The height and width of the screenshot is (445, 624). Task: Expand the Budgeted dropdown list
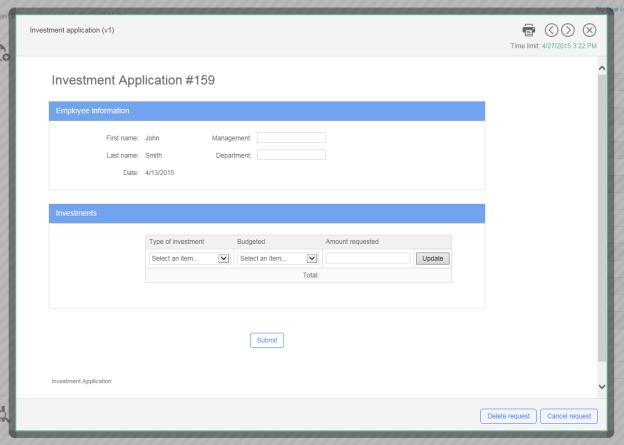point(277,258)
